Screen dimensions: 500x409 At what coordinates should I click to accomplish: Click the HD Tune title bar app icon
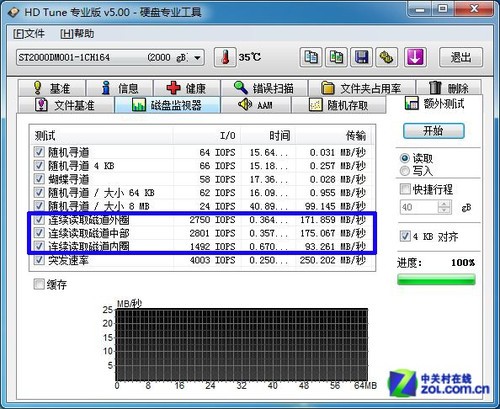[14, 12]
